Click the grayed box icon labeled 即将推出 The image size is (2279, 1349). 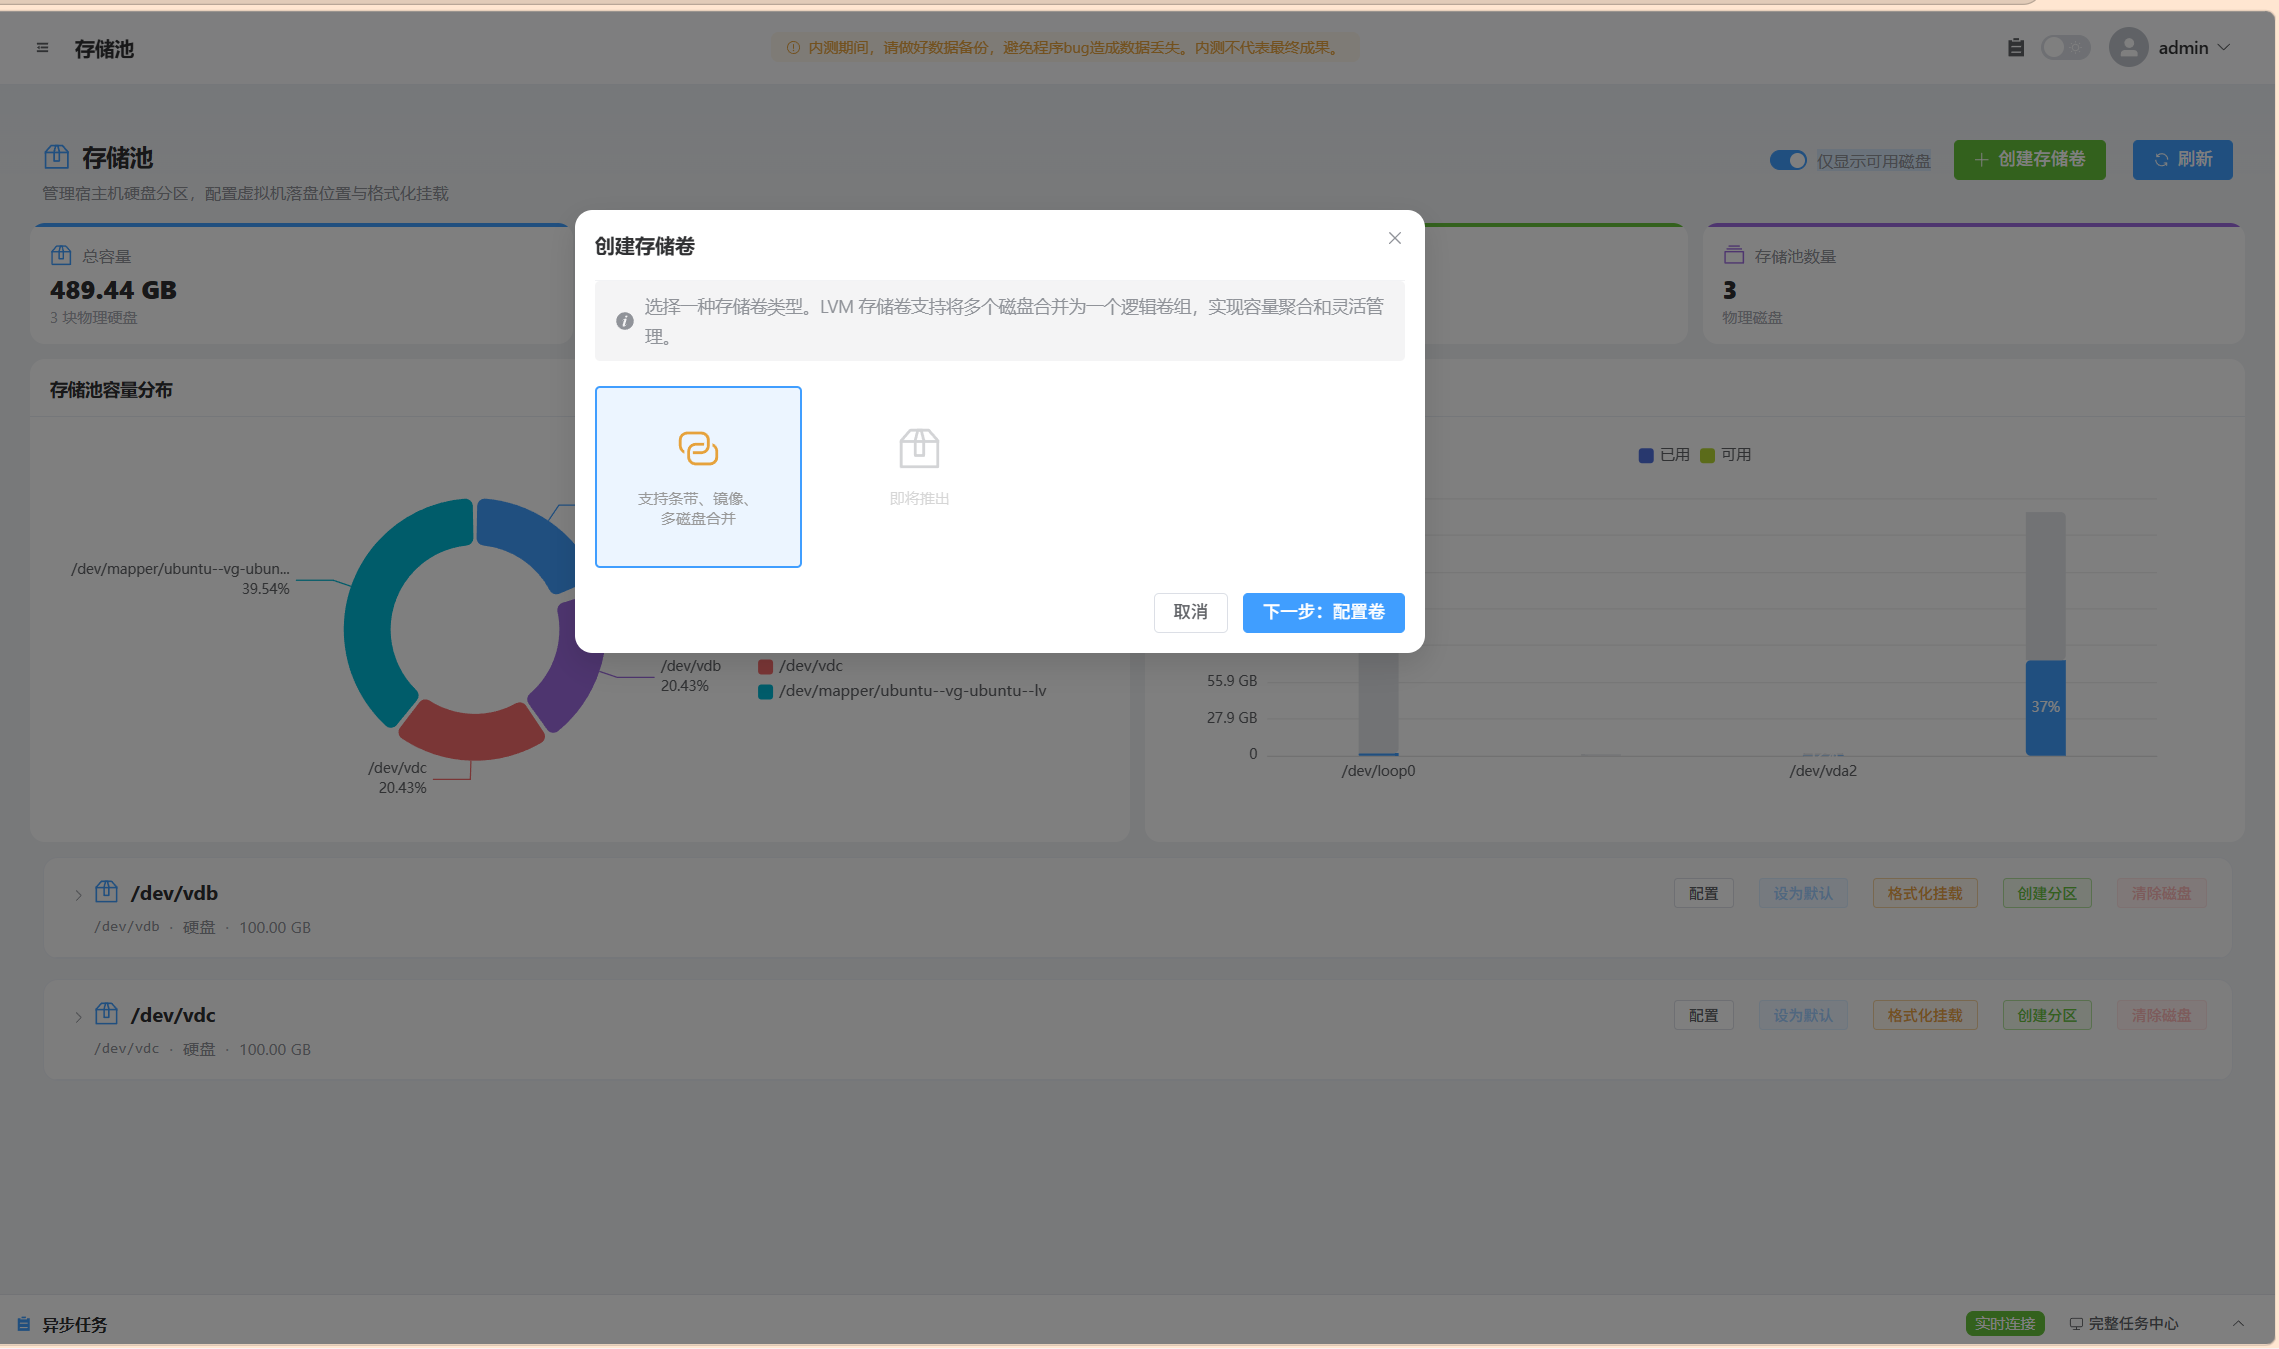point(919,448)
